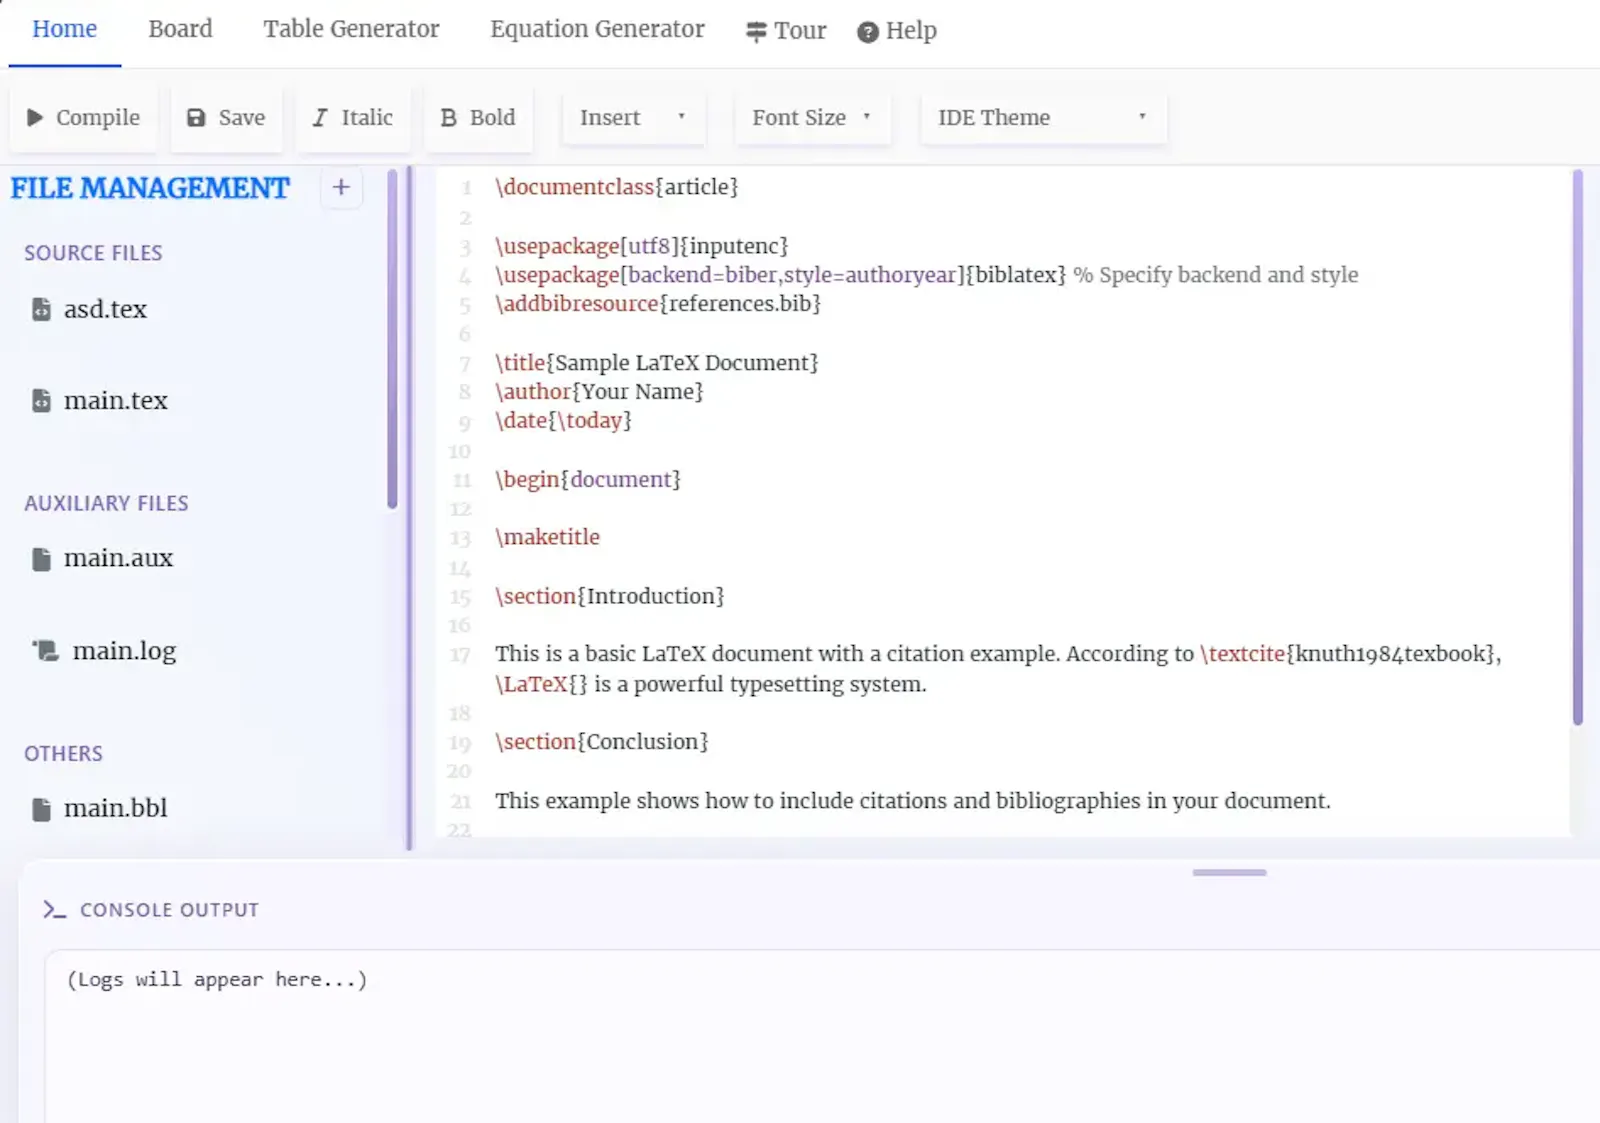This screenshot has height=1123, width=1600.
Task: Click the \usepackage[utf8]{inputenc} line
Action: (x=641, y=247)
